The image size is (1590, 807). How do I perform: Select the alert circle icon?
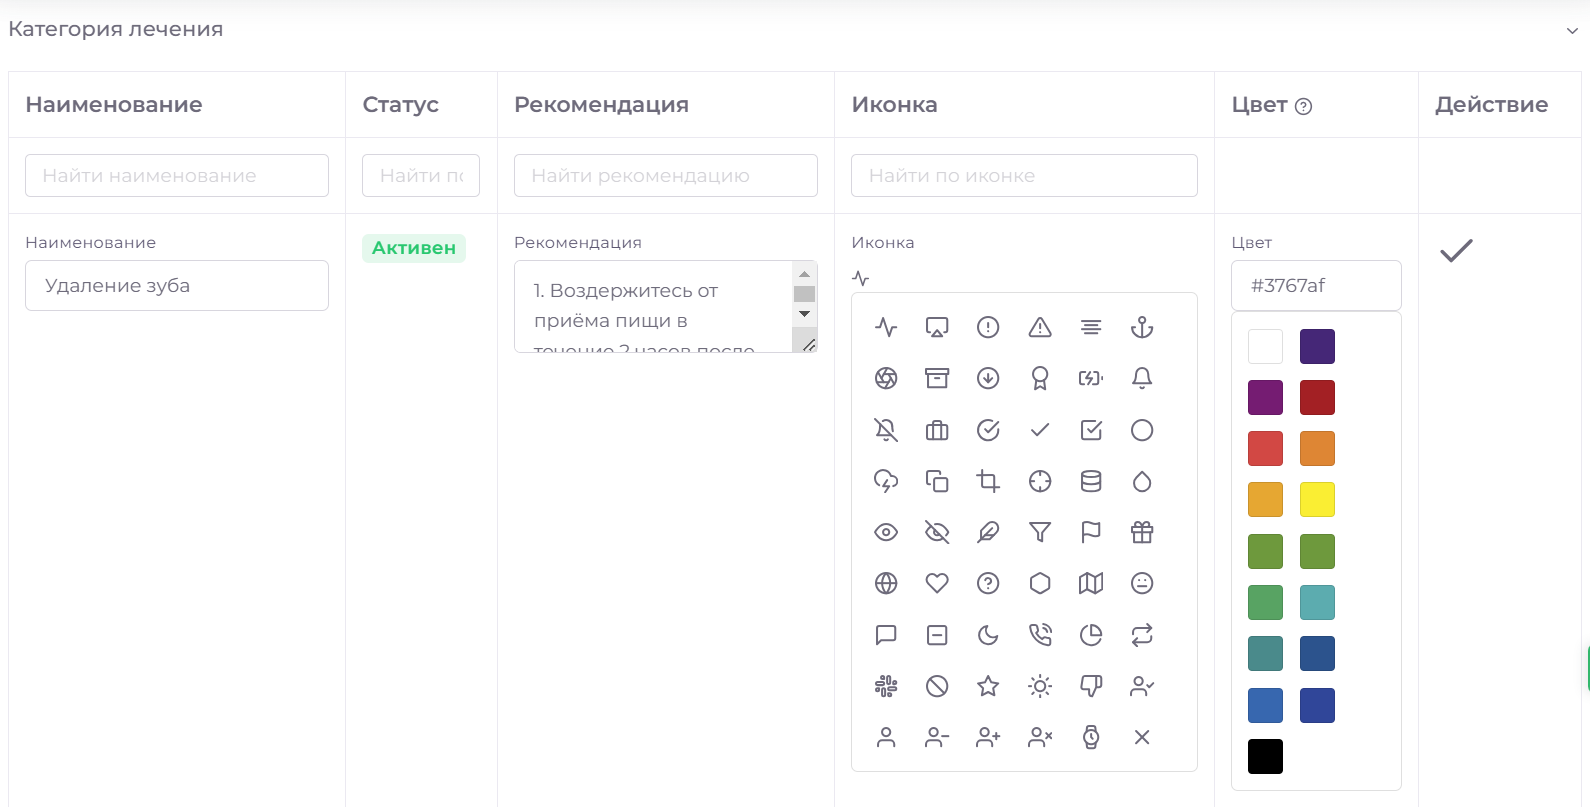pos(988,327)
